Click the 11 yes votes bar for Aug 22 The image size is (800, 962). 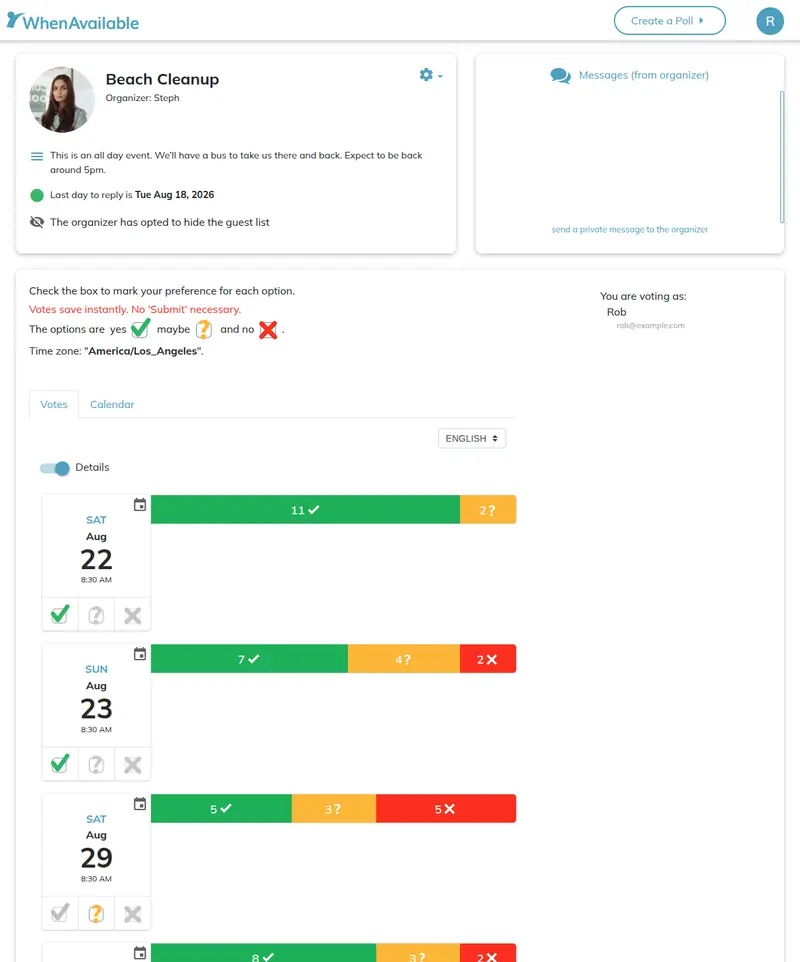(306, 509)
